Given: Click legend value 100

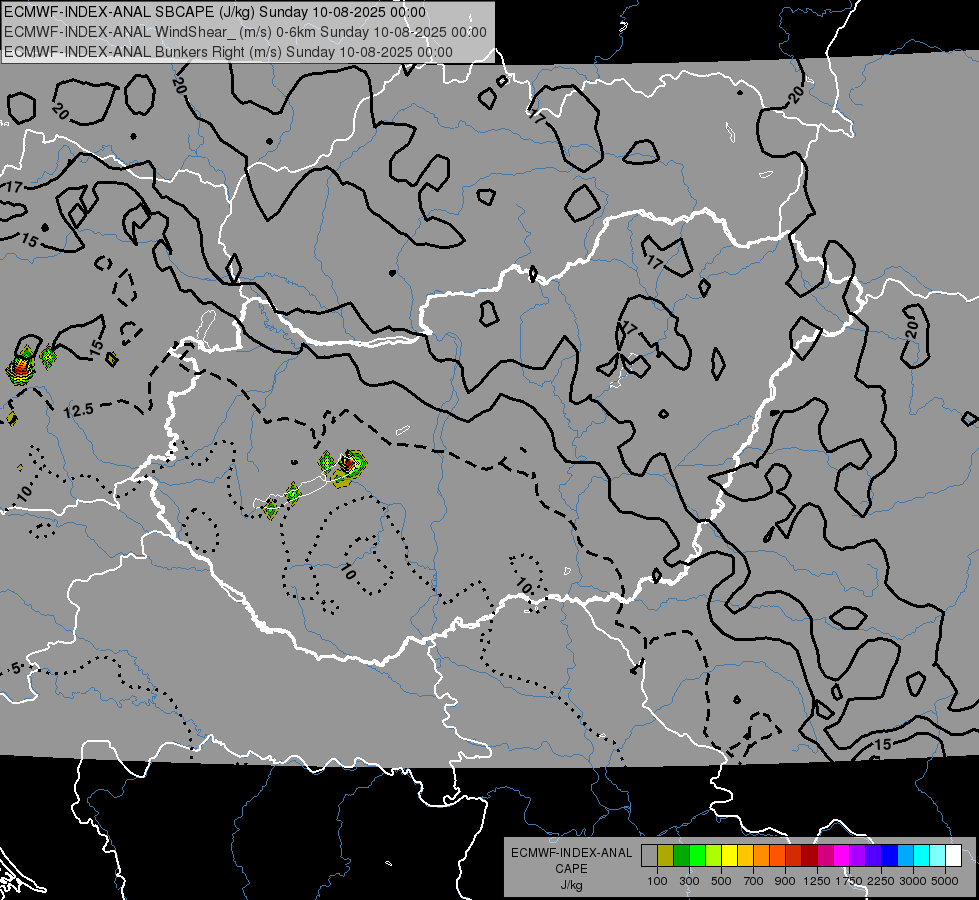Looking at the screenshot, I should tap(657, 881).
